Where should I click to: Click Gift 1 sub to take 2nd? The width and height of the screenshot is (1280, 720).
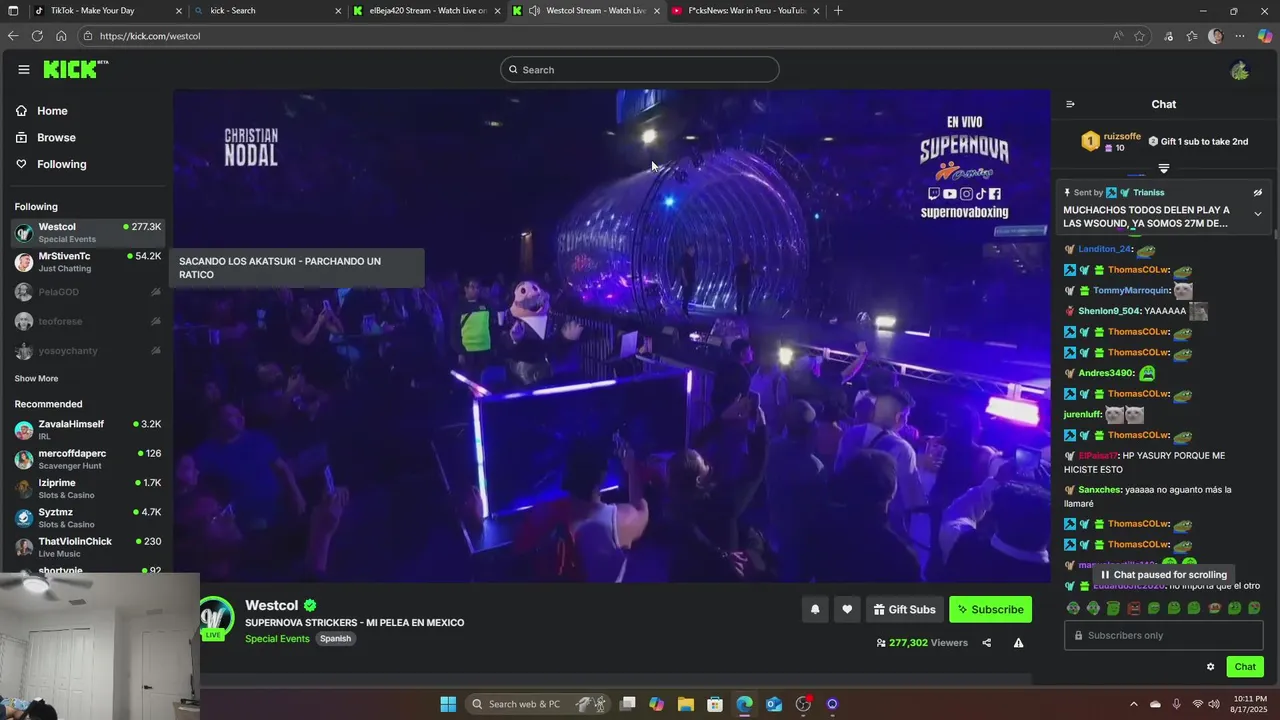click(x=1198, y=142)
